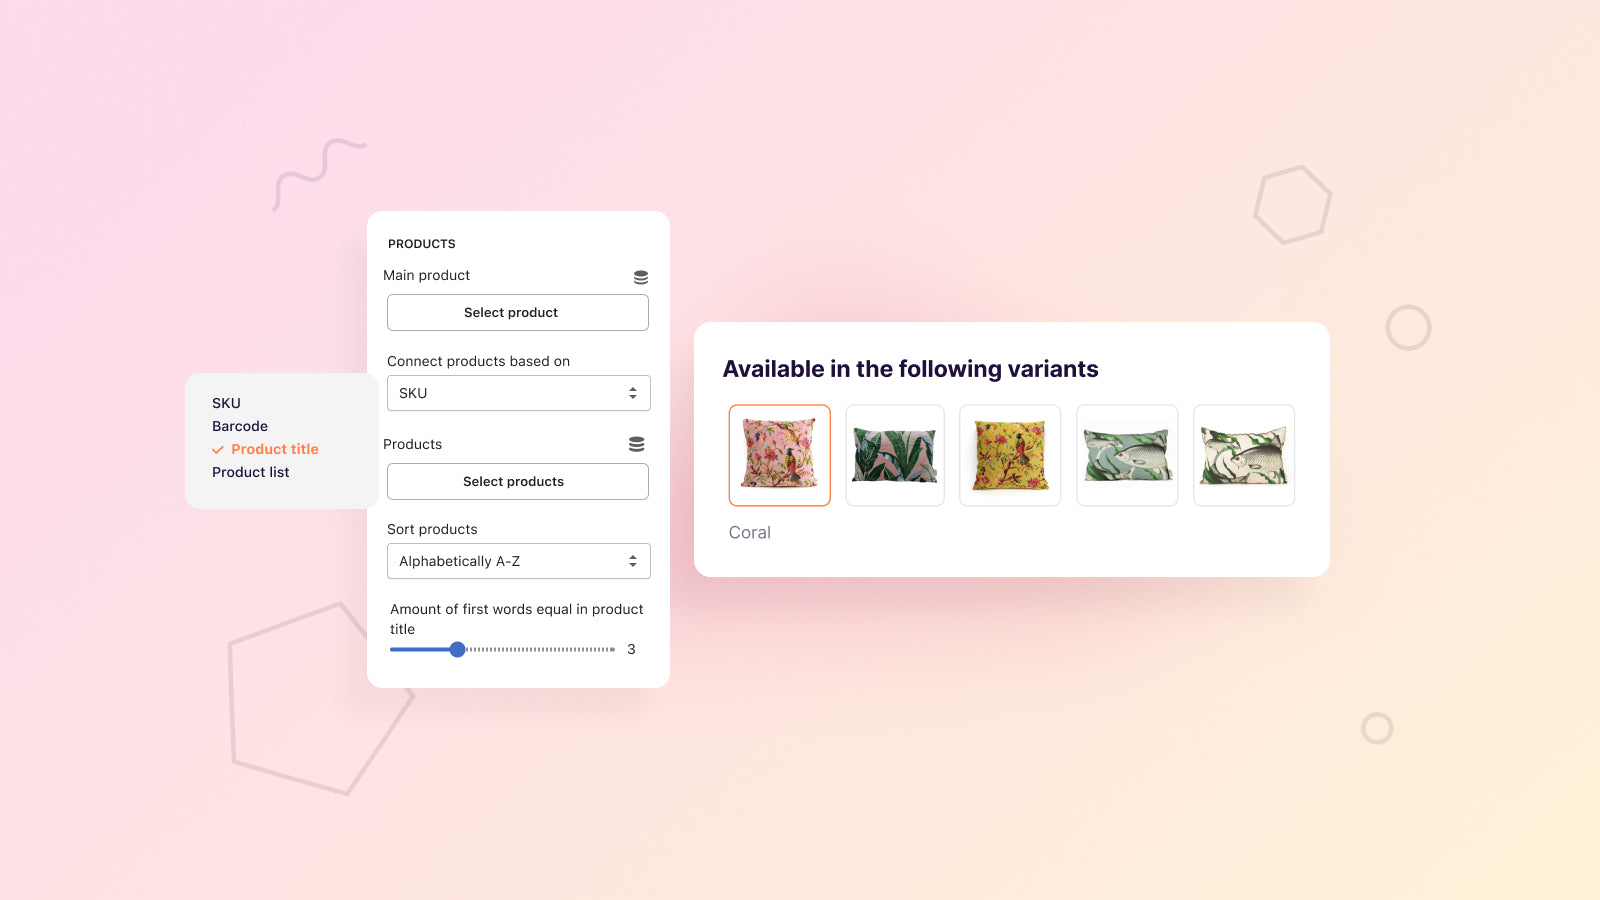
Task: Select the coral pink bird pillow thumbnail
Action: point(780,455)
